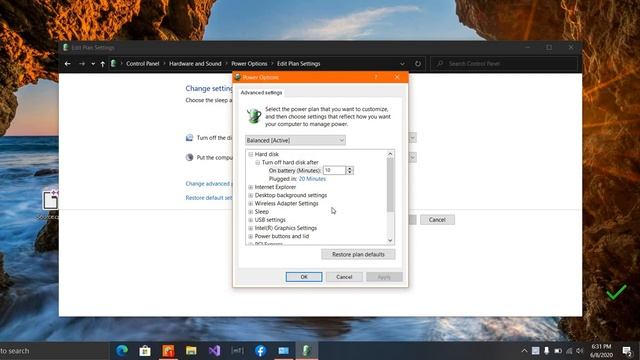Click Power Options breadcrumb
Viewport: 640px width, 360px height.
[x=249, y=64]
